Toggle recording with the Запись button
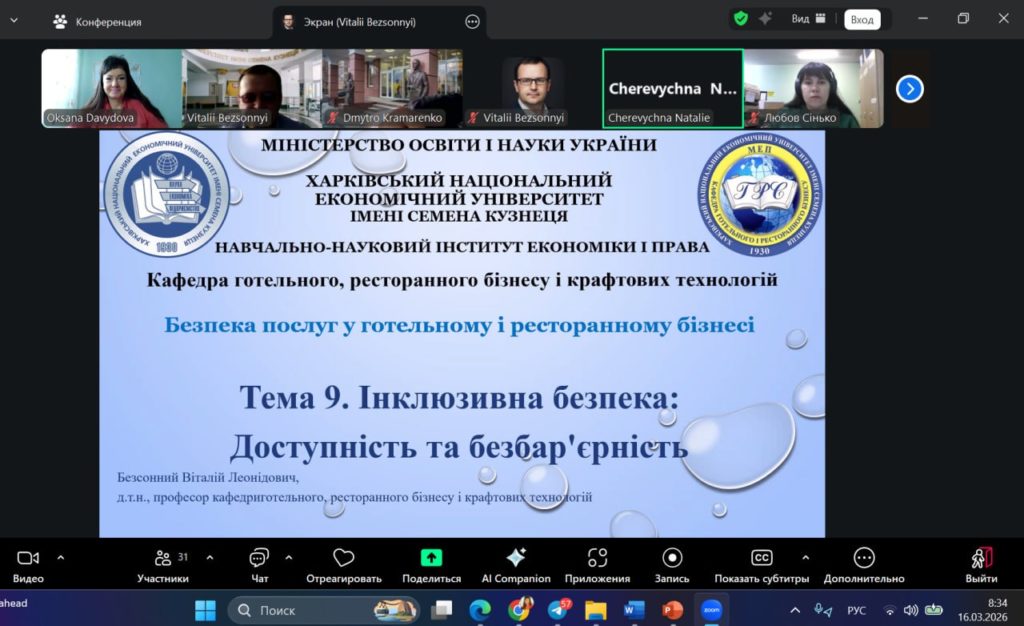1024x626 pixels. (672, 558)
